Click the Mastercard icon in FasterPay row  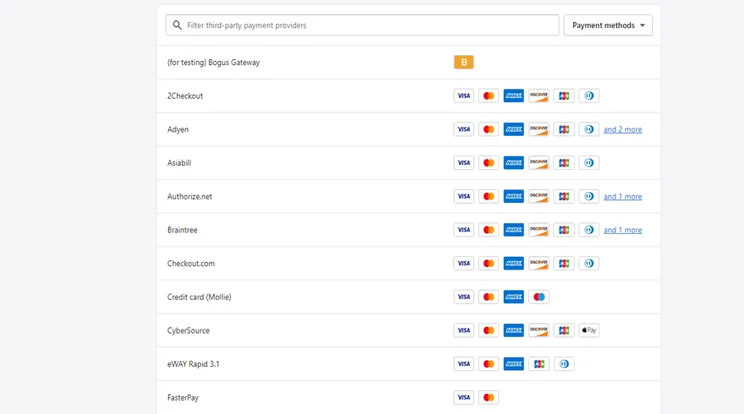click(x=489, y=397)
